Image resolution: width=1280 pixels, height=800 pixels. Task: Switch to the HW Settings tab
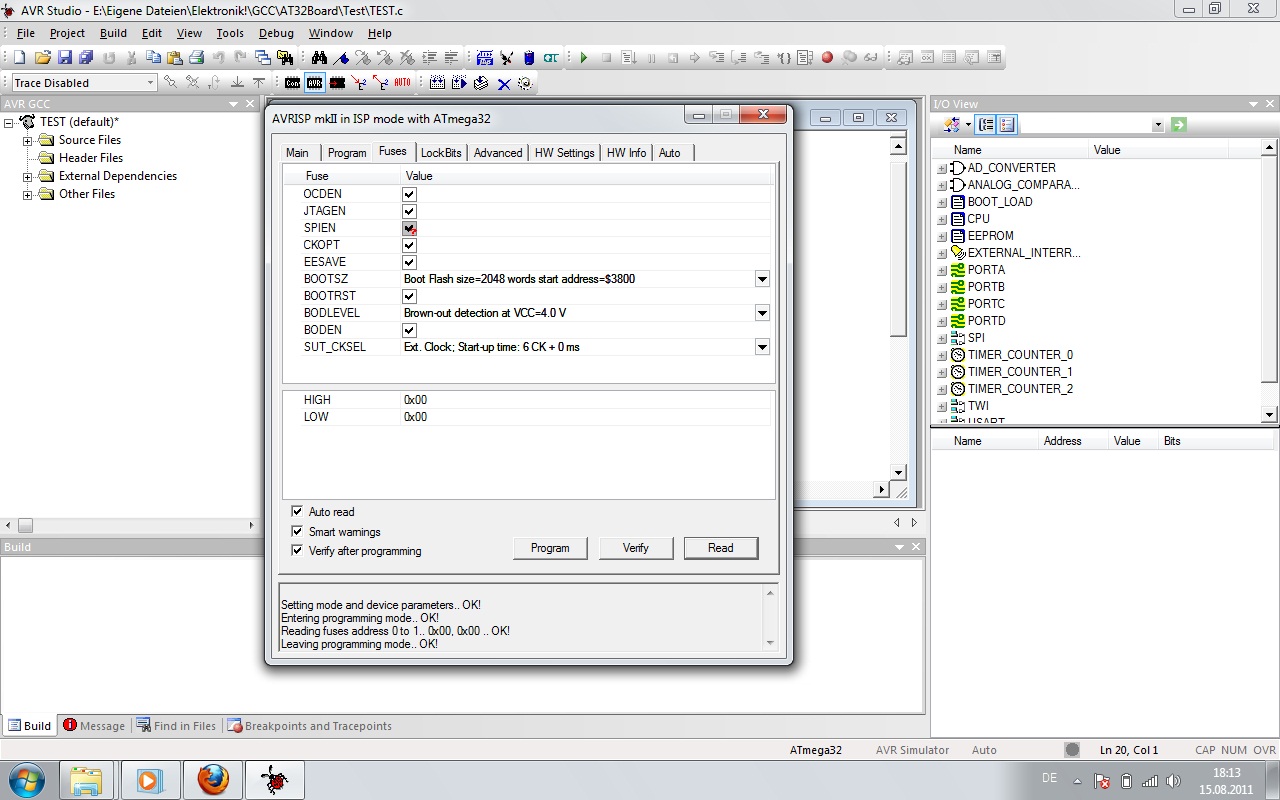point(564,152)
